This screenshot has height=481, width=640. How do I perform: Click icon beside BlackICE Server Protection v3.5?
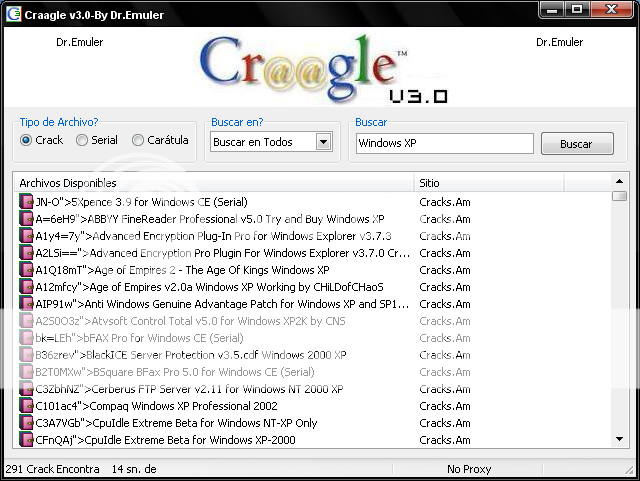coord(26,355)
